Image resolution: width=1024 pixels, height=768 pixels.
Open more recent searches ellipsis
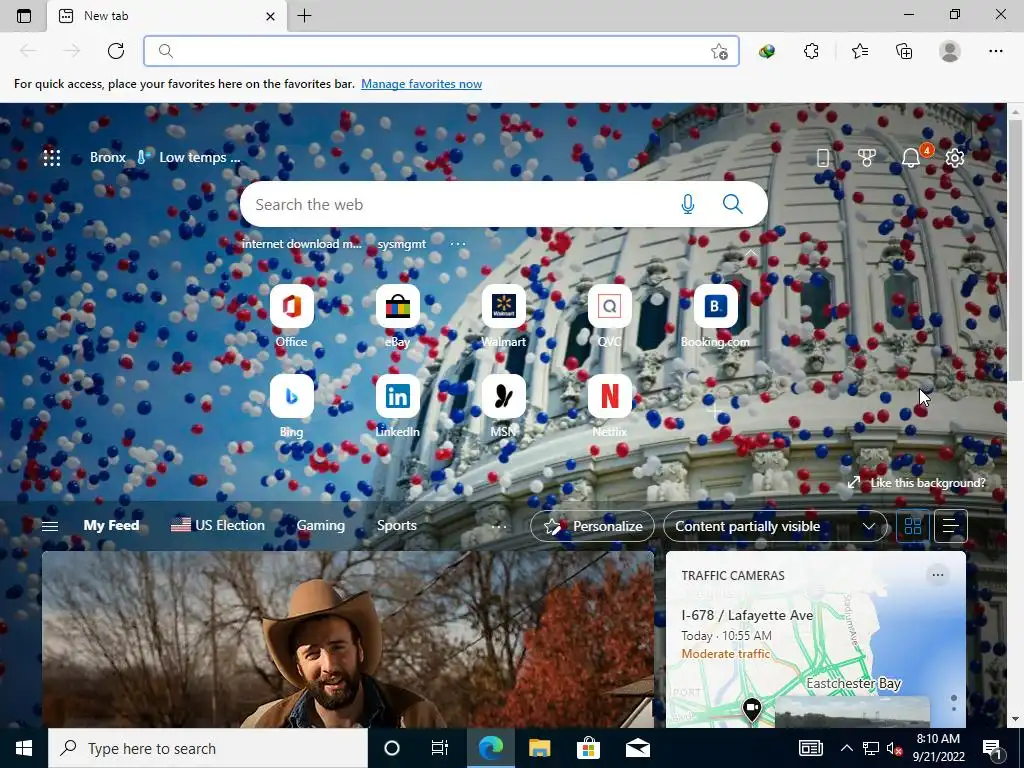pyautogui.click(x=458, y=244)
